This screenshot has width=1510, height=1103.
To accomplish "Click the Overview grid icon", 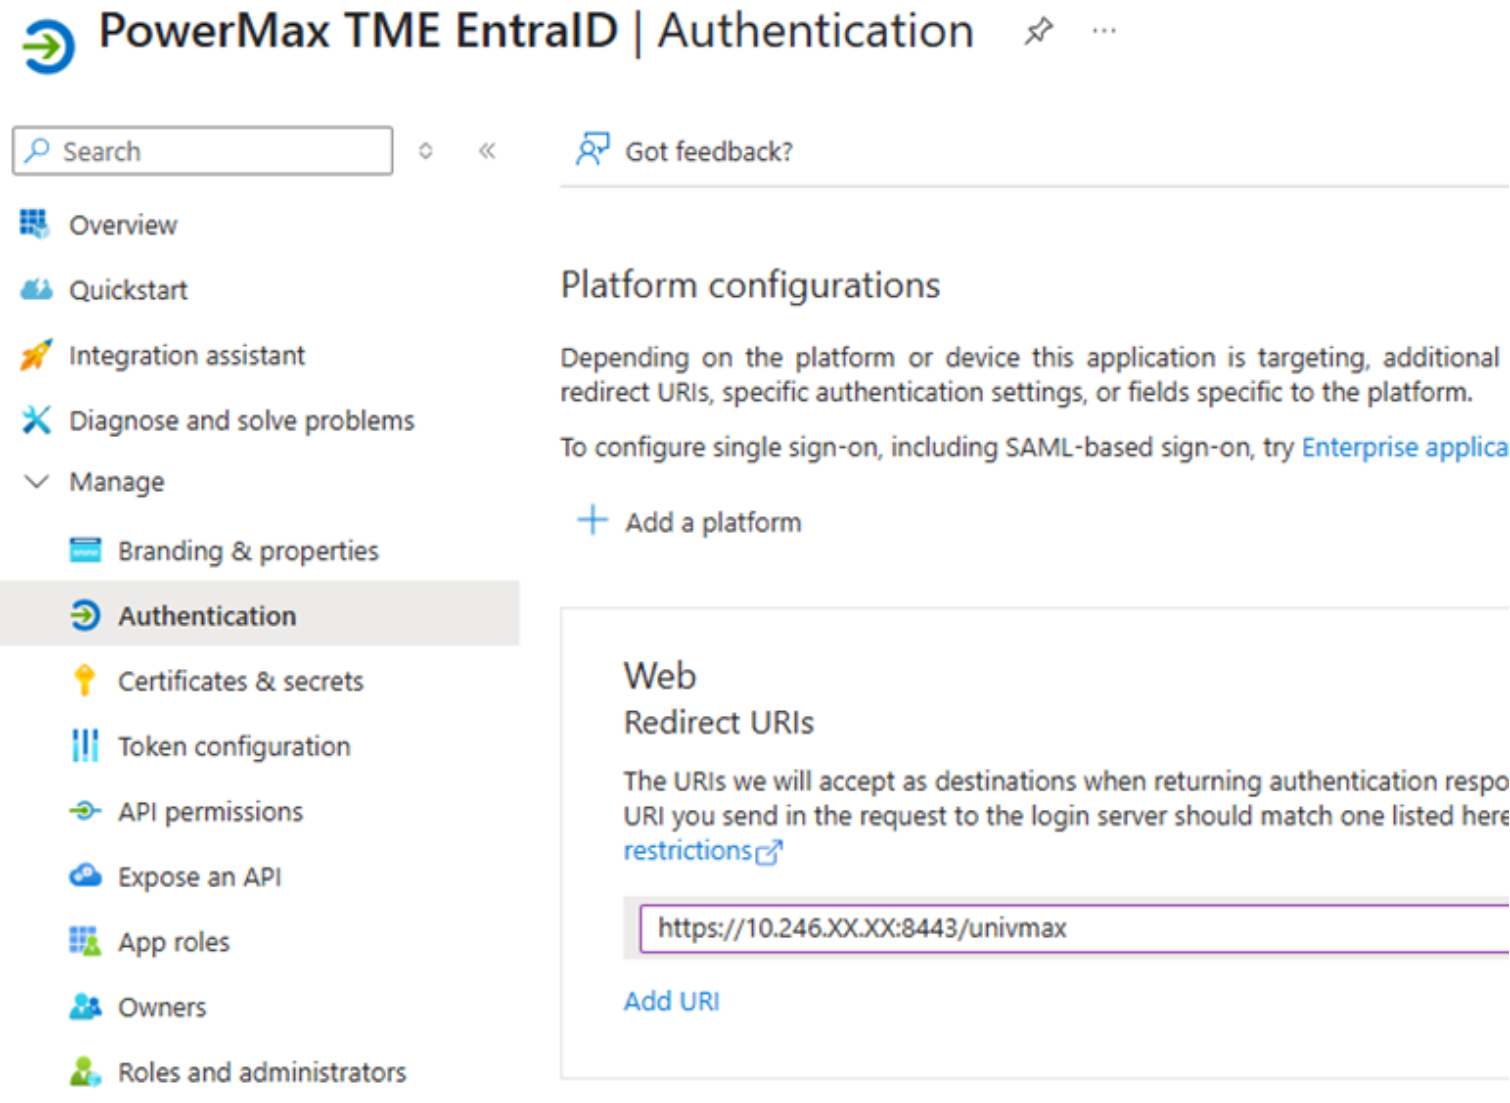I will coord(35,224).
